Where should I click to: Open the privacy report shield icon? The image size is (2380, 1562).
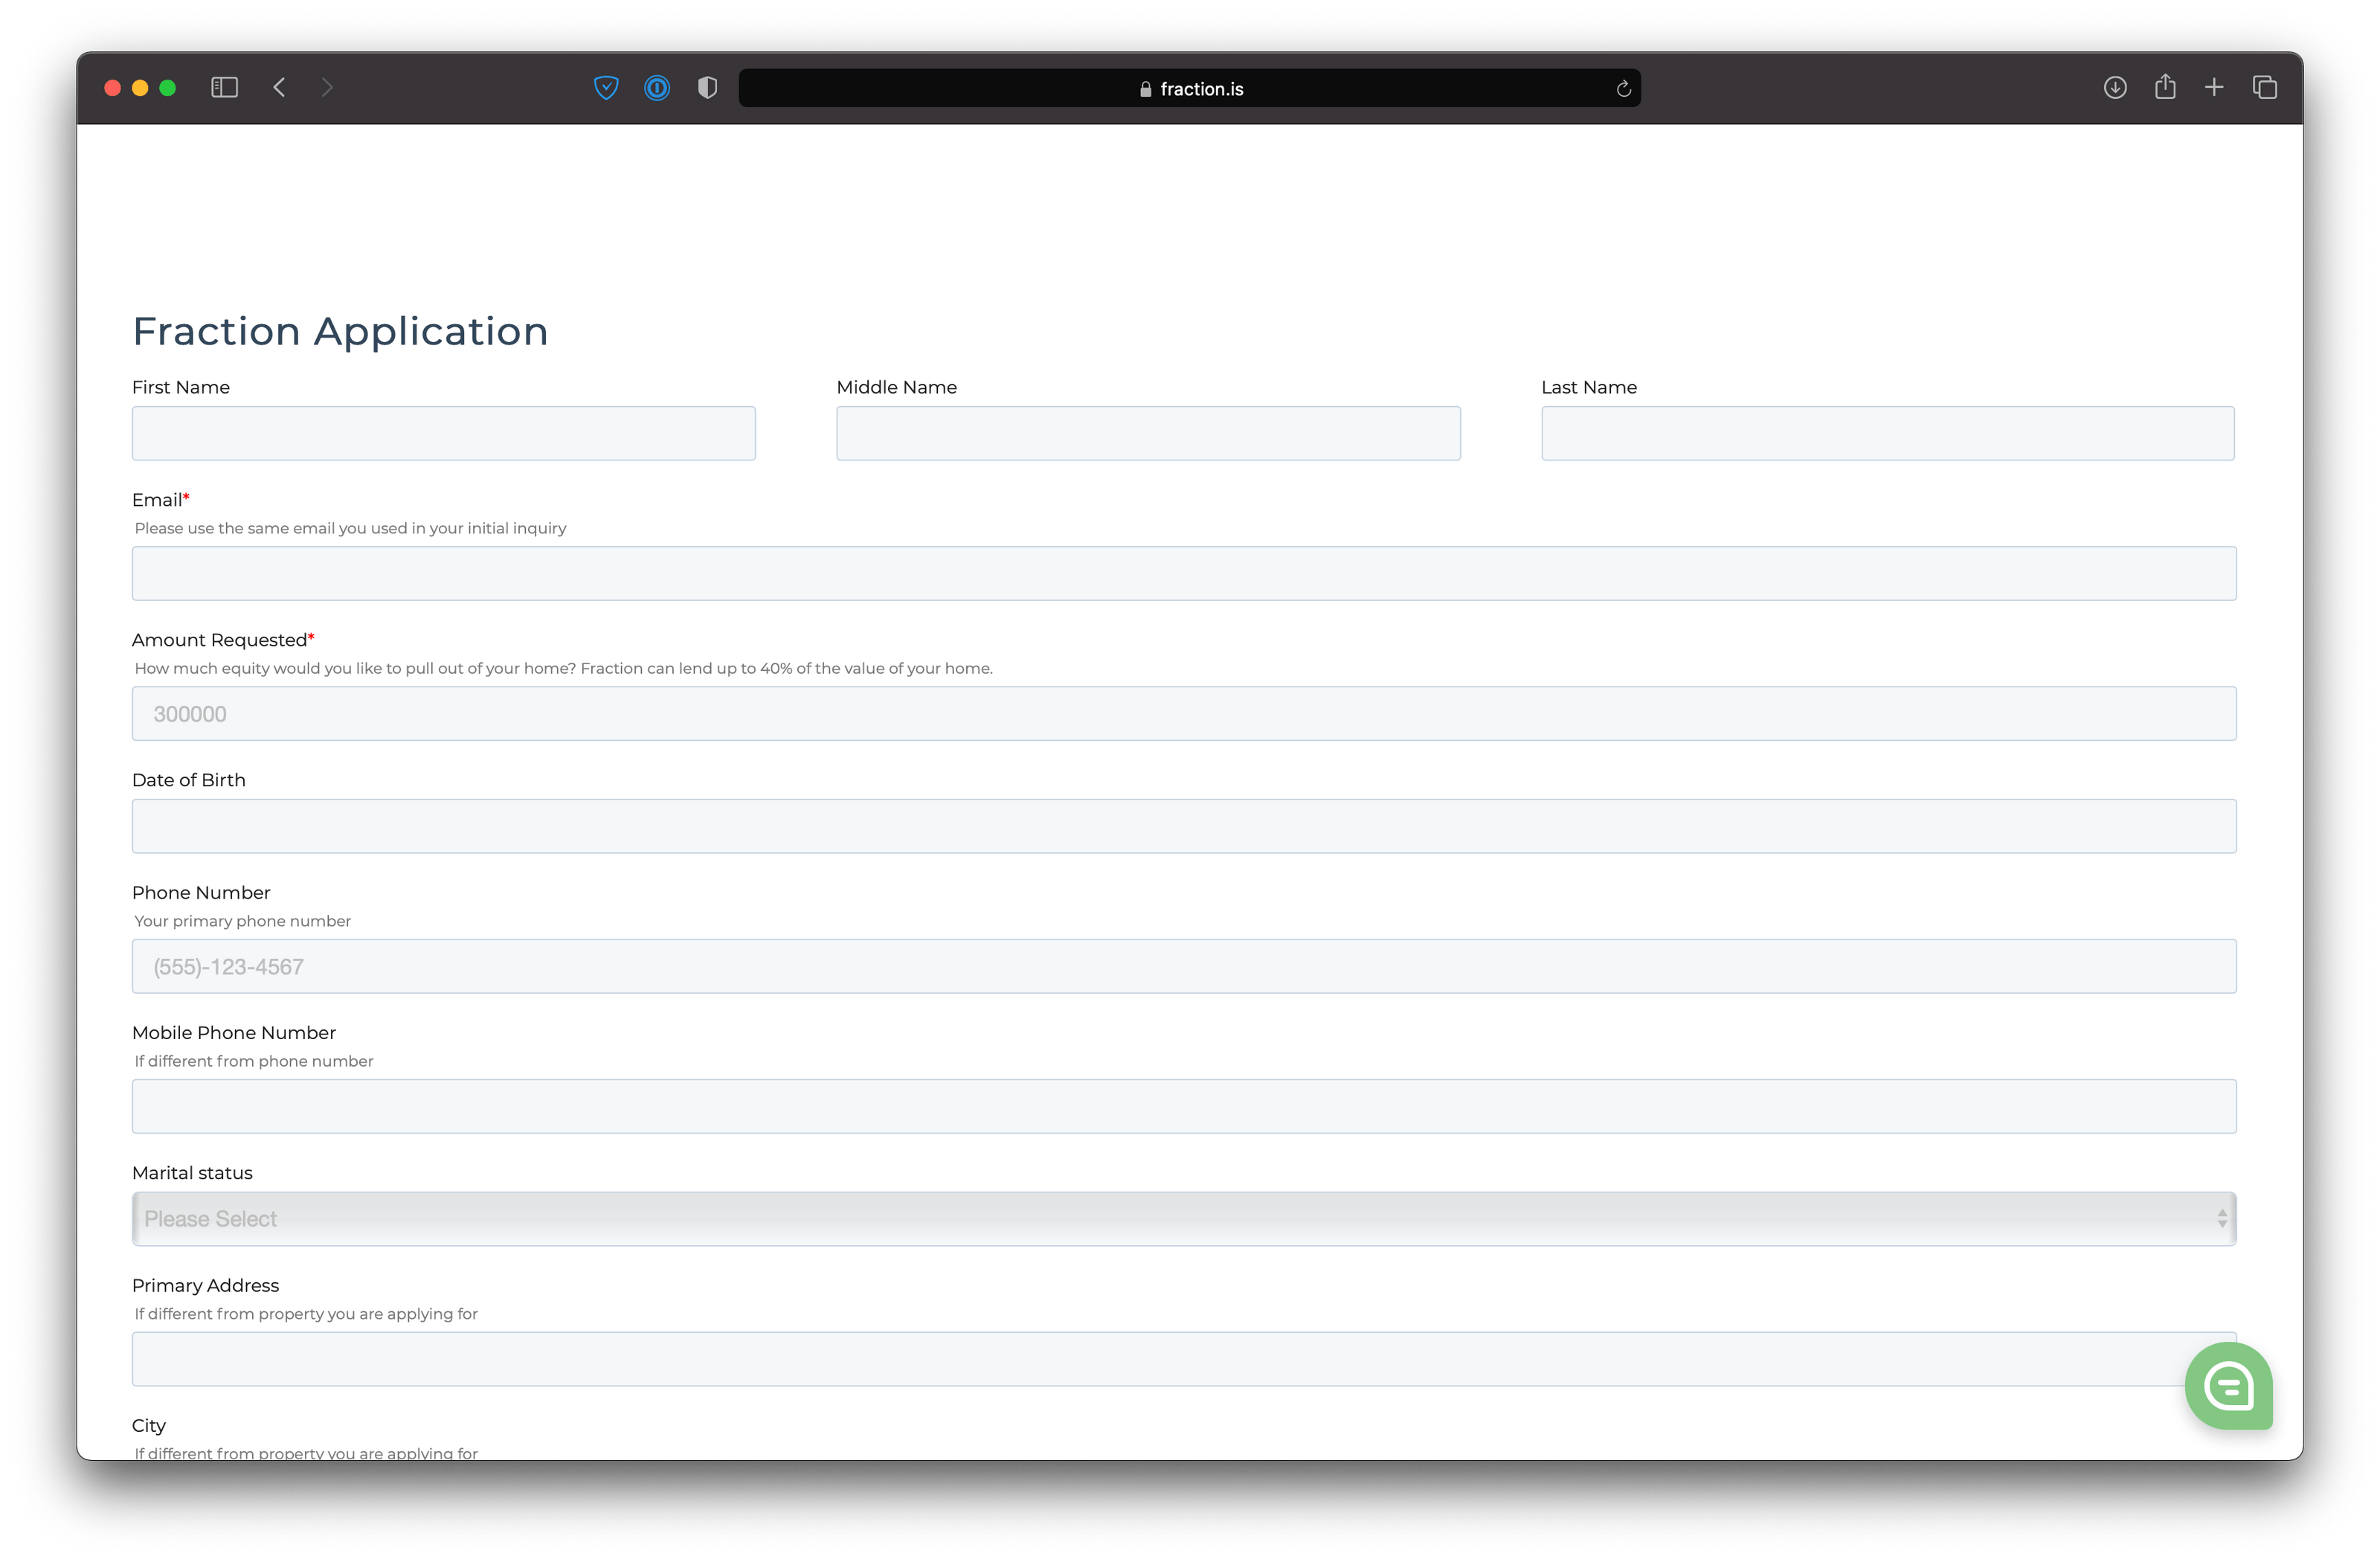(x=708, y=88)
